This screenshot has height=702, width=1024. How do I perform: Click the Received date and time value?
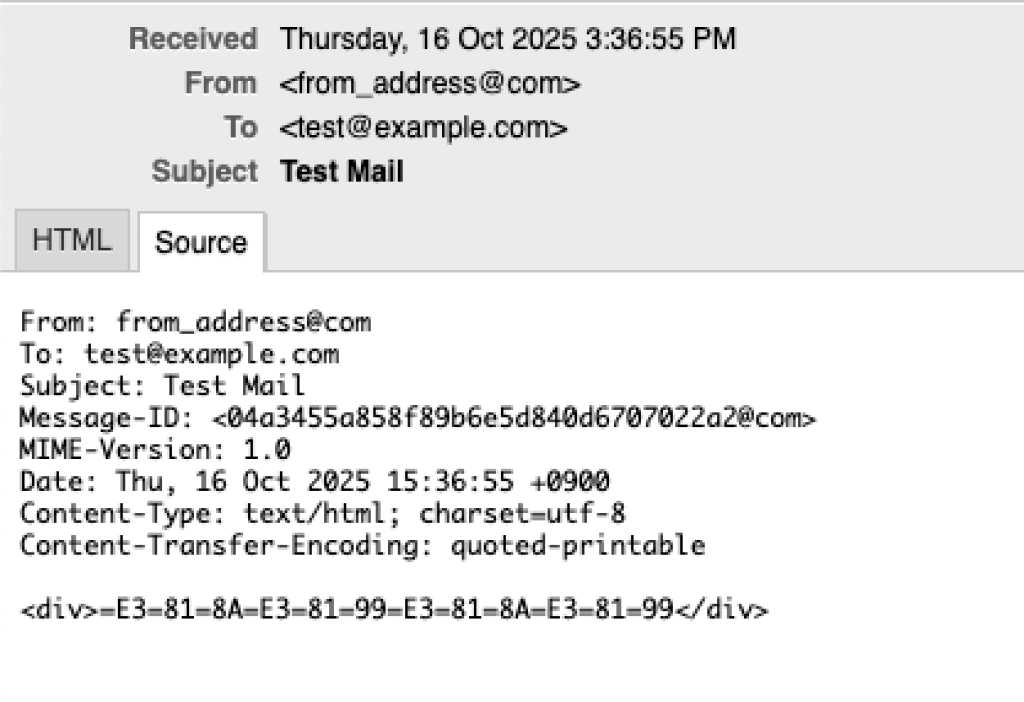508,40
